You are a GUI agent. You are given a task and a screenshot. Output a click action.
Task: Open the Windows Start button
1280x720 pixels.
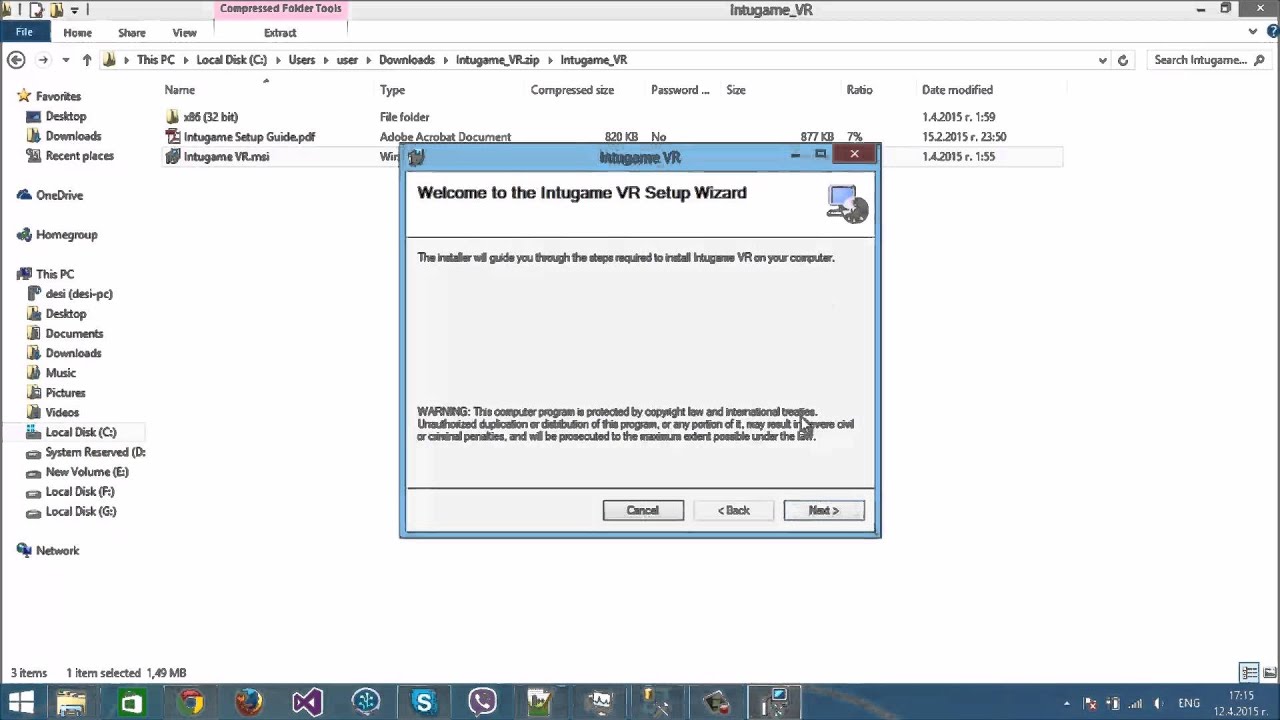tap(21, 703)
